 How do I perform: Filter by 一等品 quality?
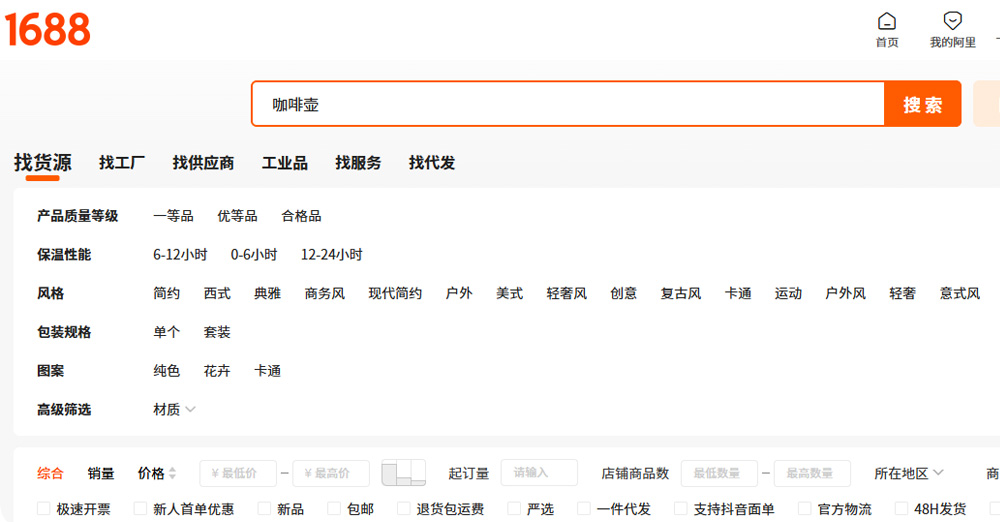click(x=173, y=216)
